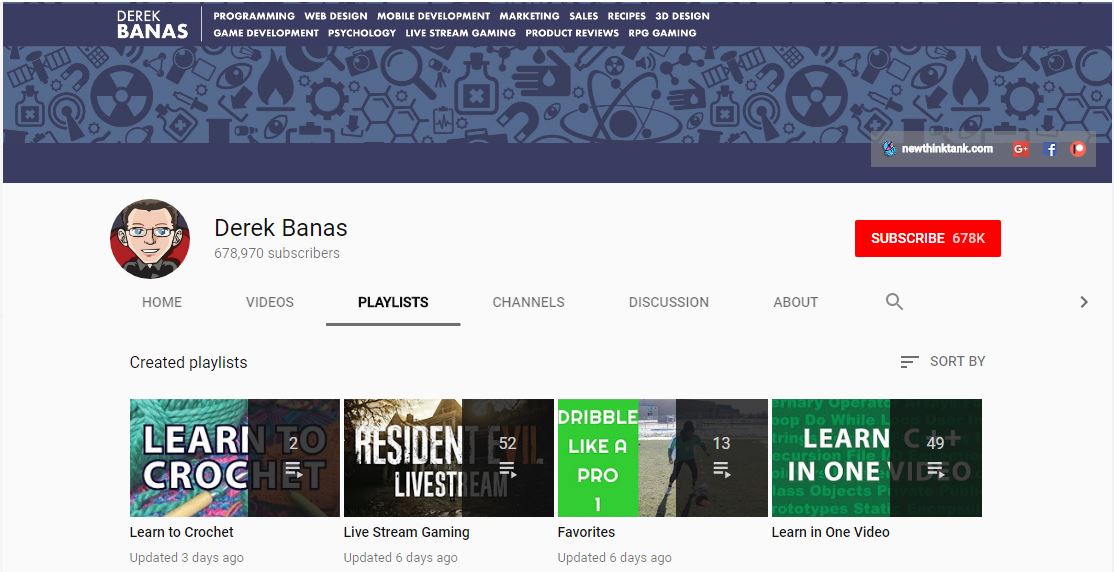
Task: Go to the About tab
Action: tap(796, 302)
